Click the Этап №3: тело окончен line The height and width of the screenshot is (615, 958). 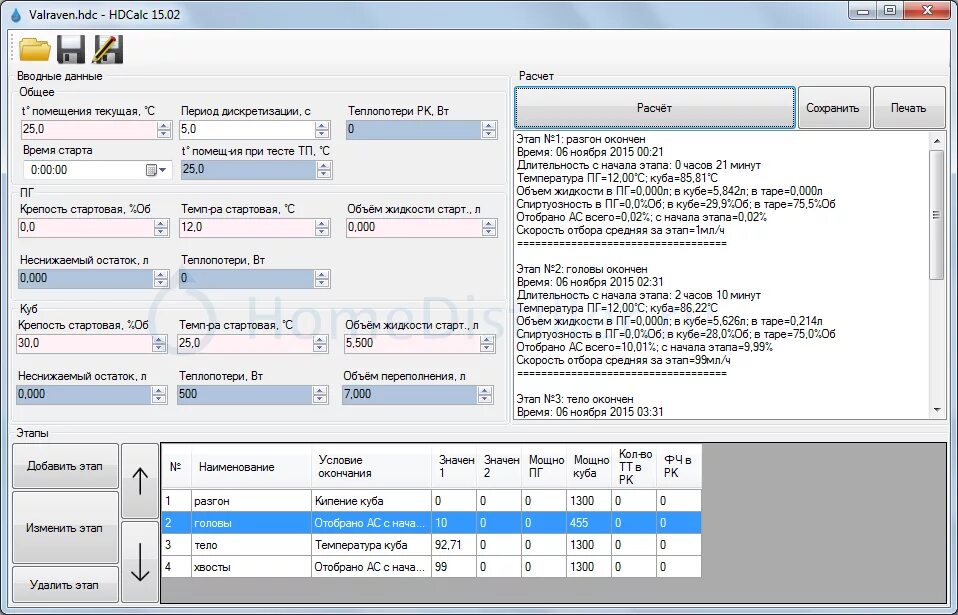(575, 399)
